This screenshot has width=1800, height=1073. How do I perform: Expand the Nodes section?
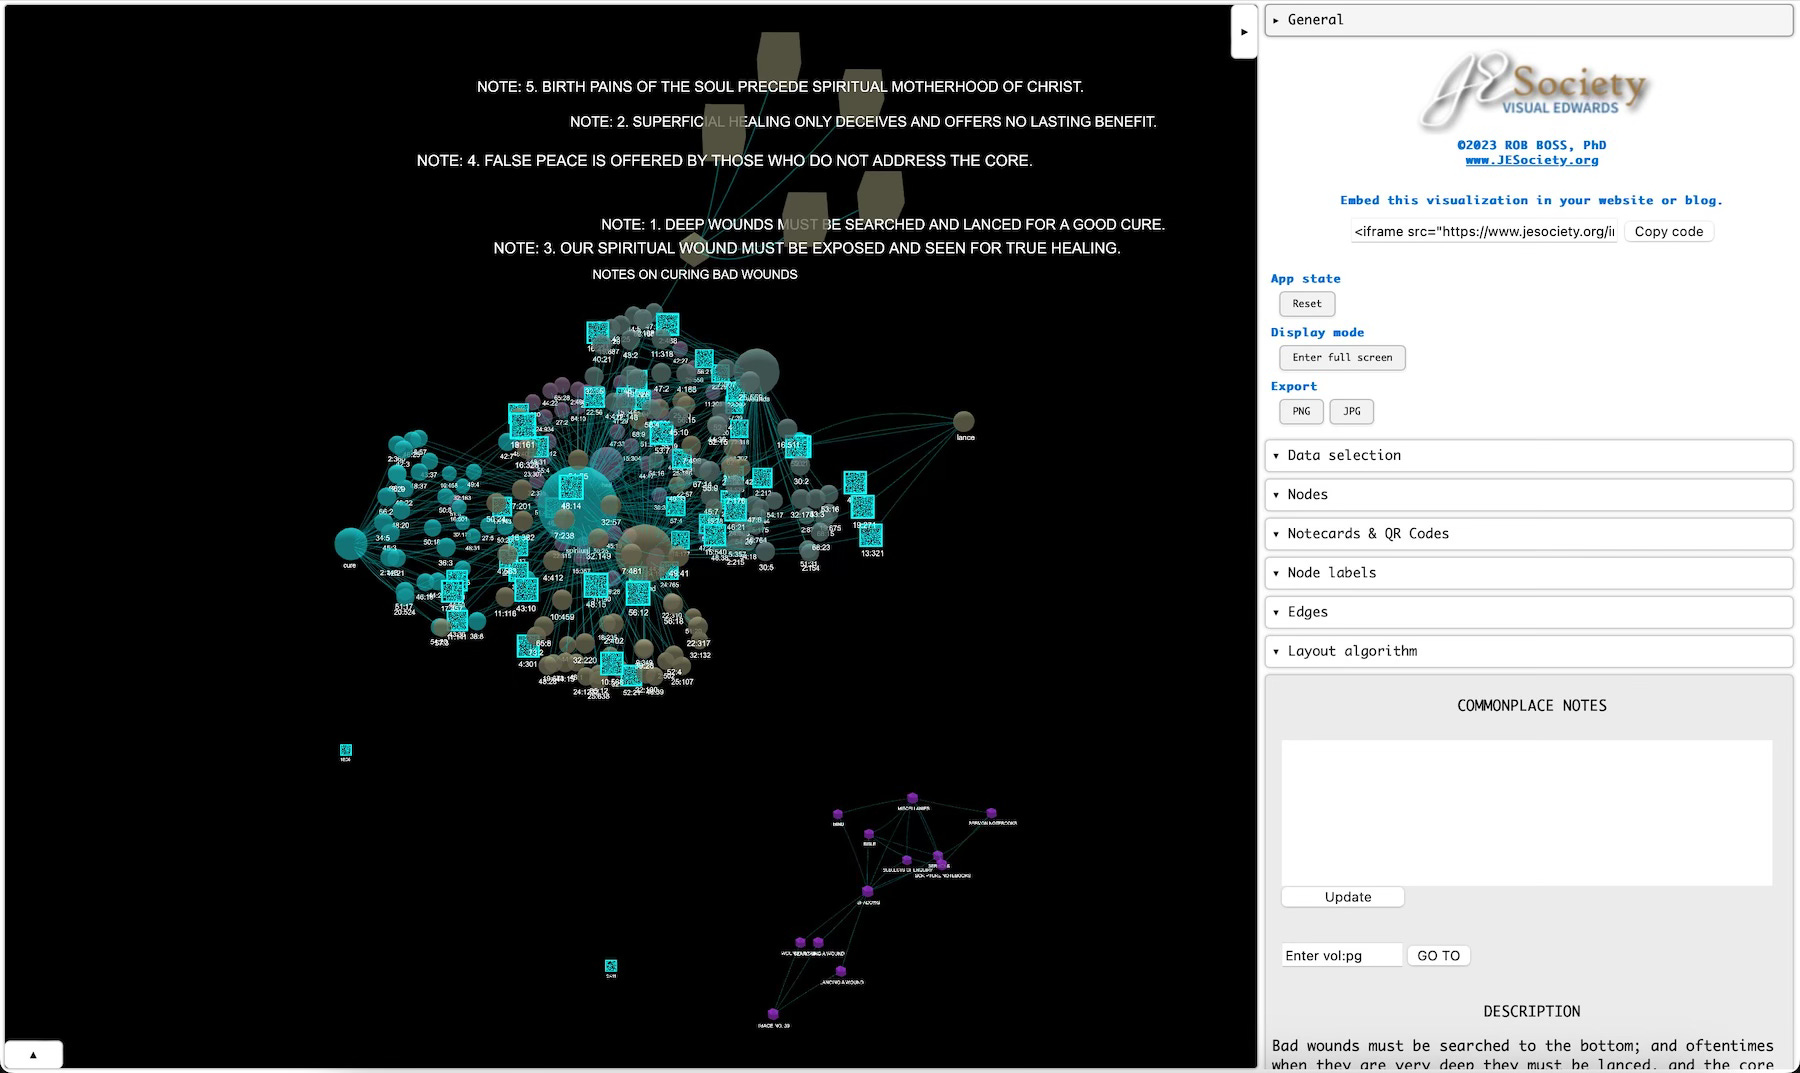[x=1528, y=494]
